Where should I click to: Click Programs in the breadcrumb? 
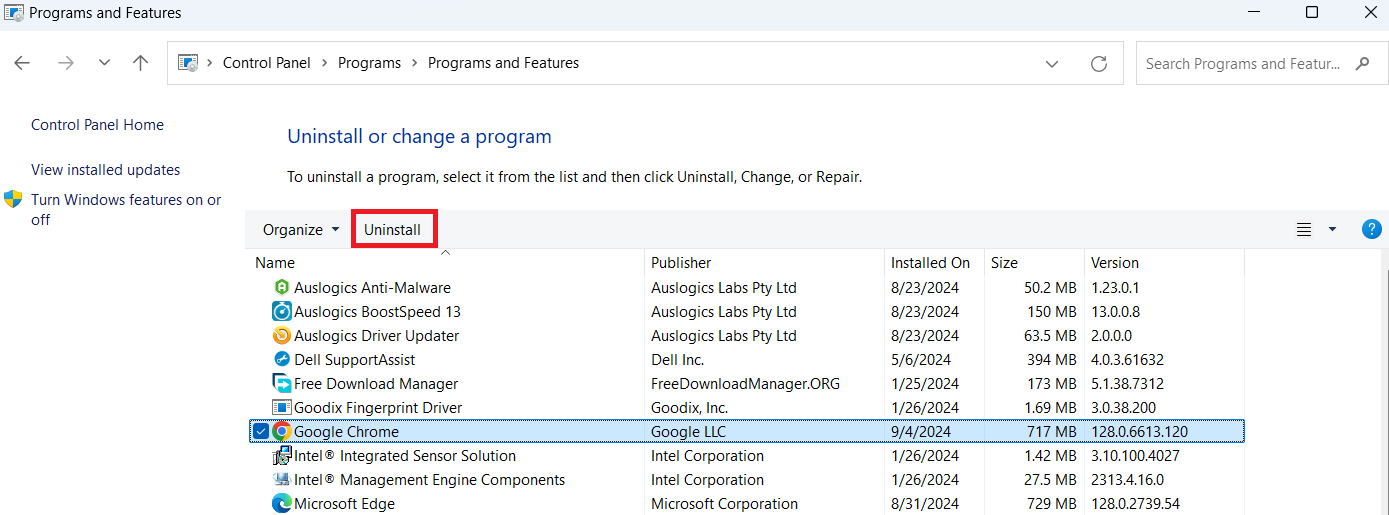point(369,63)
